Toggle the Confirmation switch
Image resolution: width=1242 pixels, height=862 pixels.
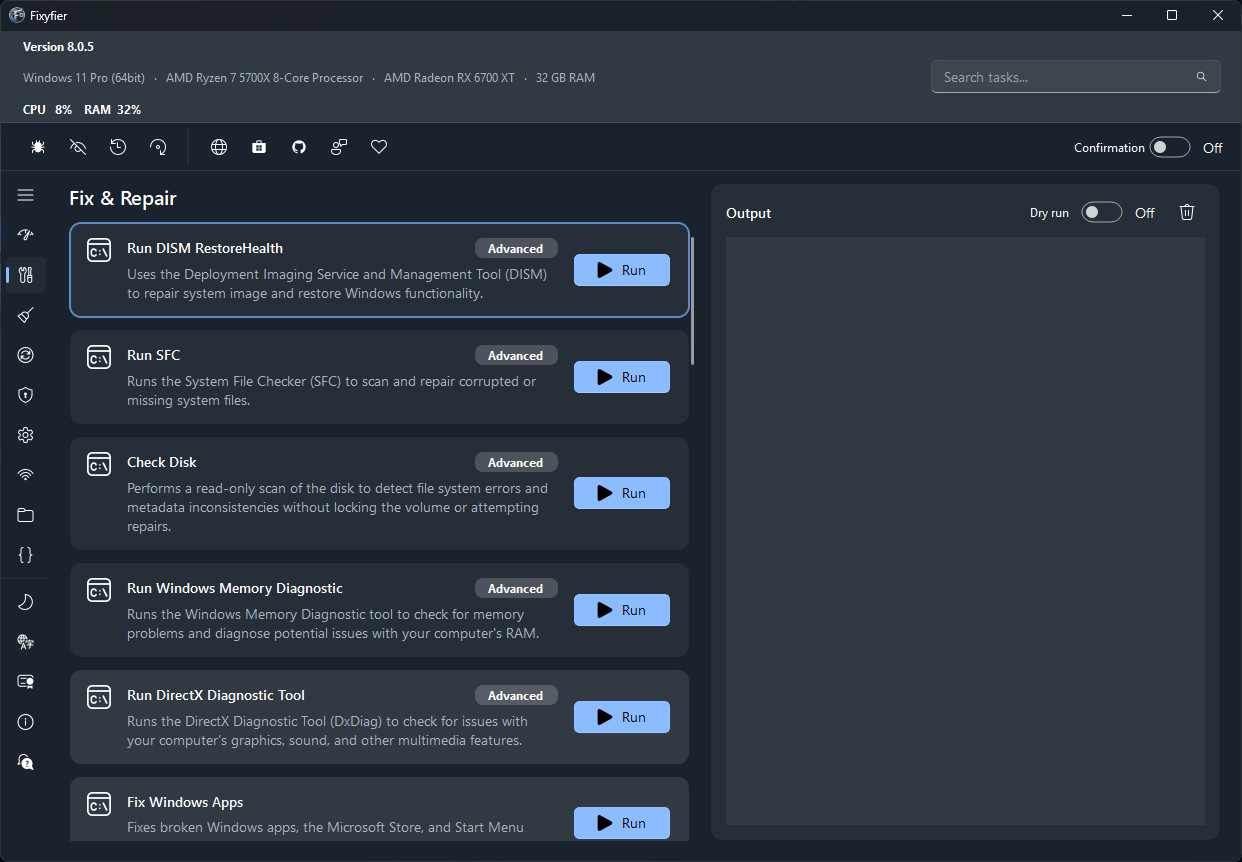[x=1170, y=147]
